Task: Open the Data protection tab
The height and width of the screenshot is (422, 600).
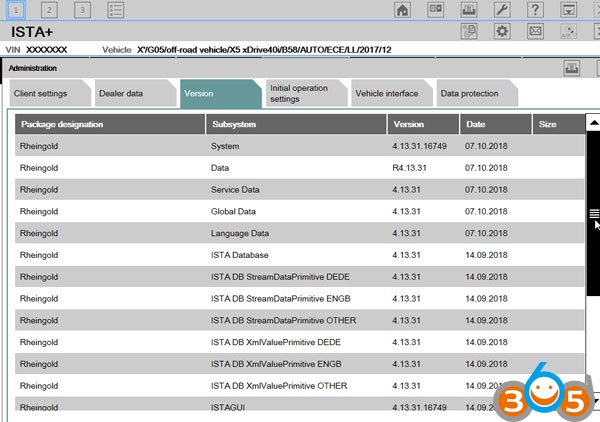Action: click(x=477, y=93)
